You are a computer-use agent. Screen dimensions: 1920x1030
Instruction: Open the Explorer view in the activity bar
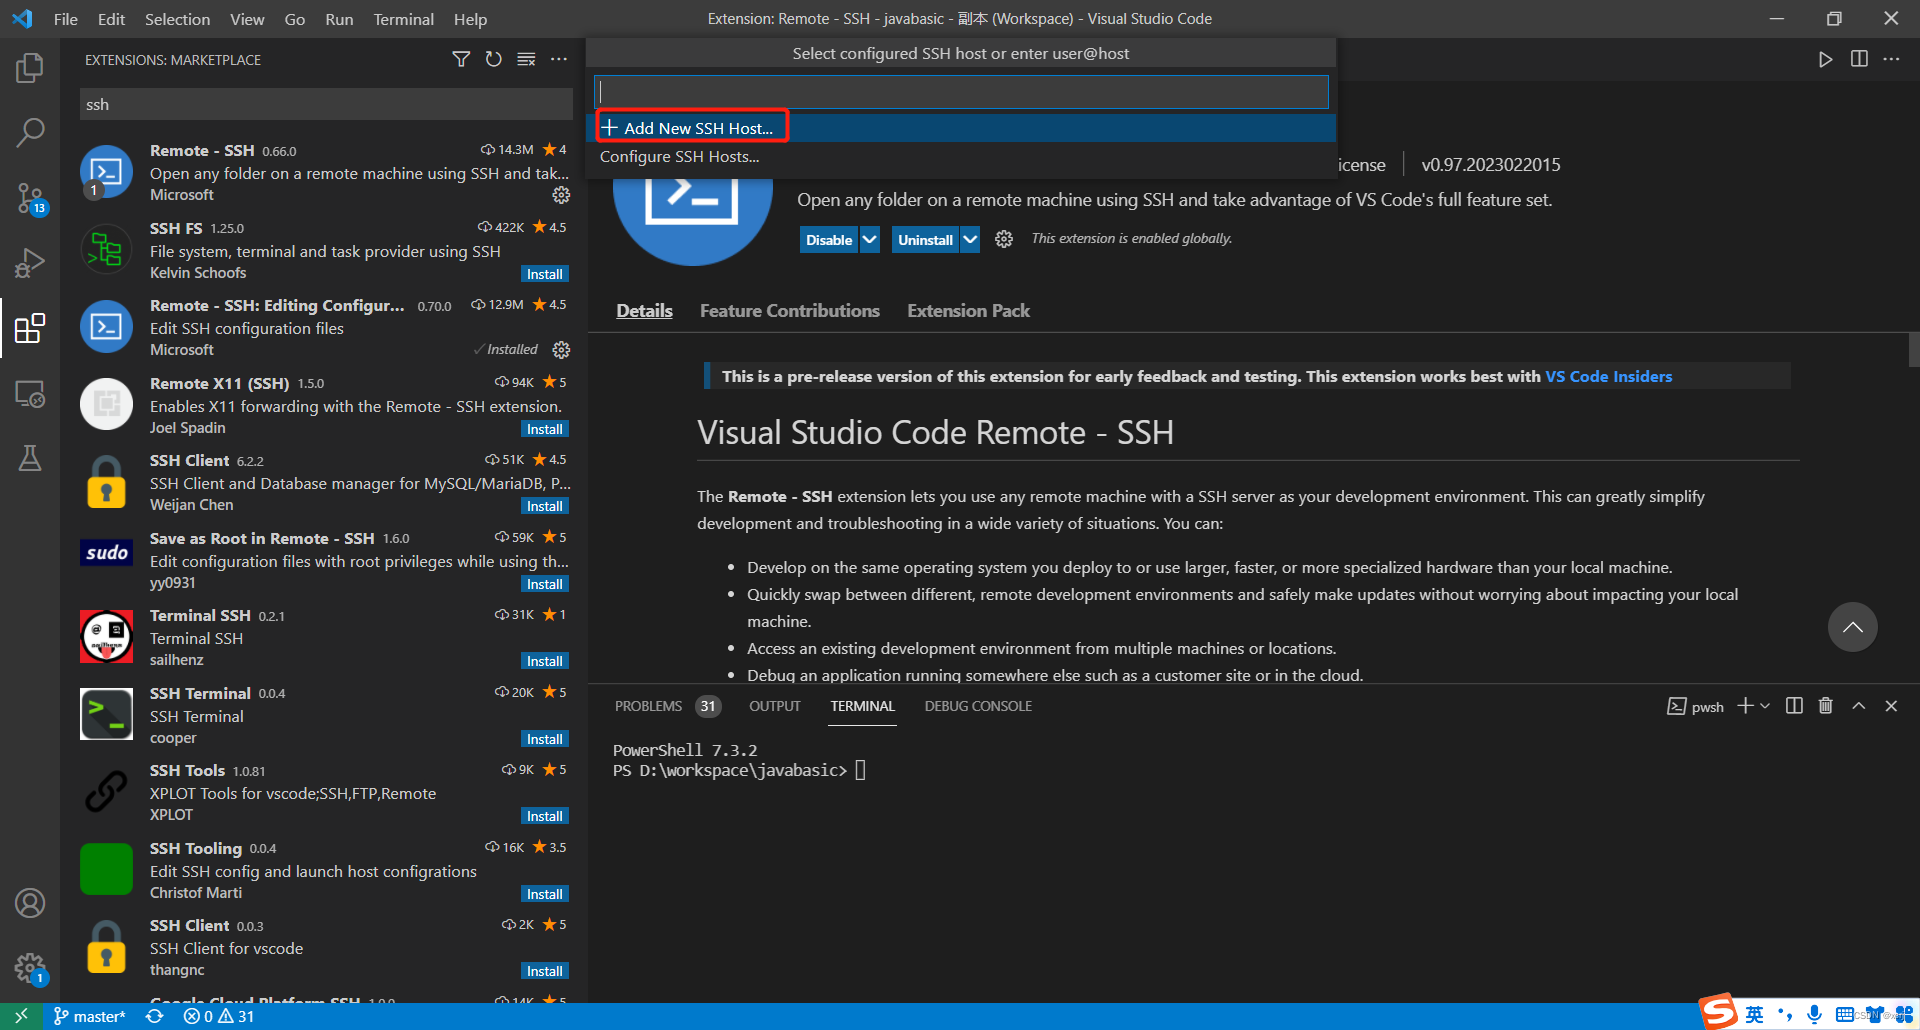pyautogui.click(x=30, y=67)
